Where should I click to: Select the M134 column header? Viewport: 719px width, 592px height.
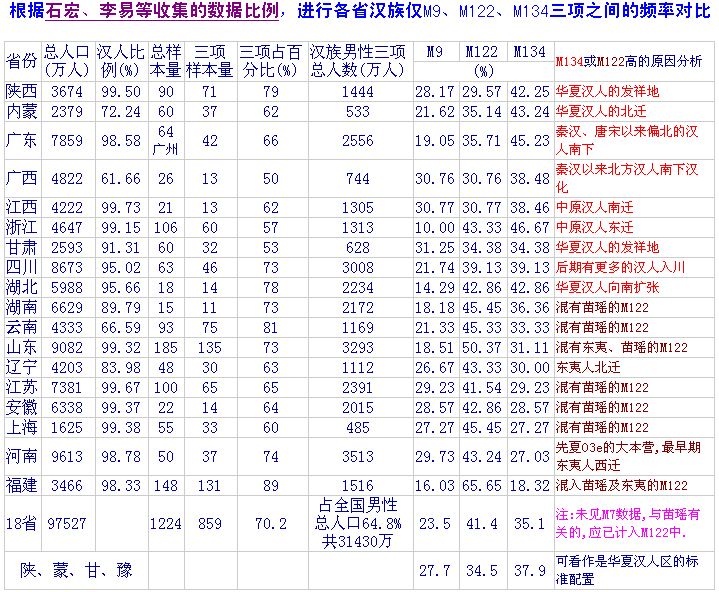point(529,52)
